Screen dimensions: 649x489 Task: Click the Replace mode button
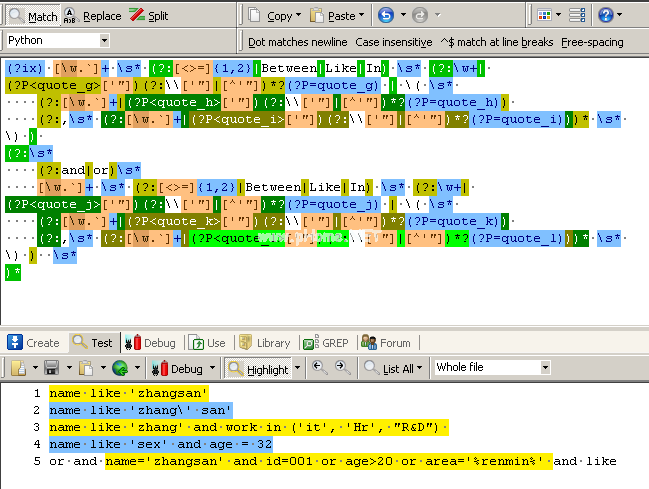tap(92, 16)
